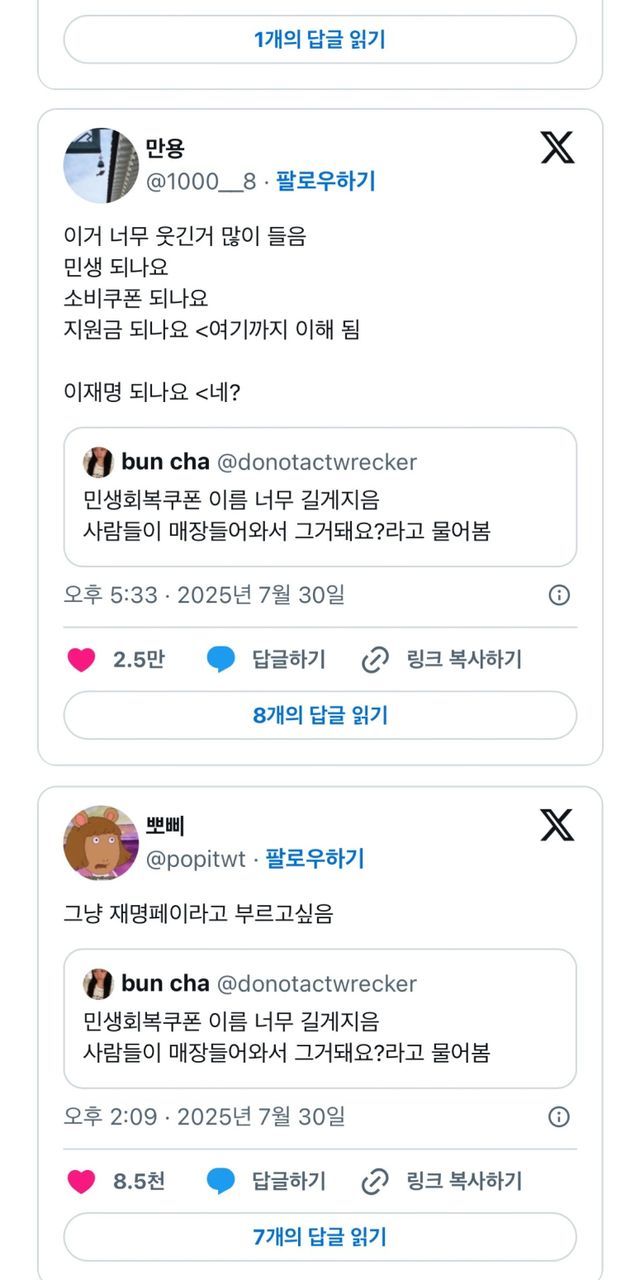Open timestamp 오후 5:33 · 2025년 7월 30일

point(204,595)
